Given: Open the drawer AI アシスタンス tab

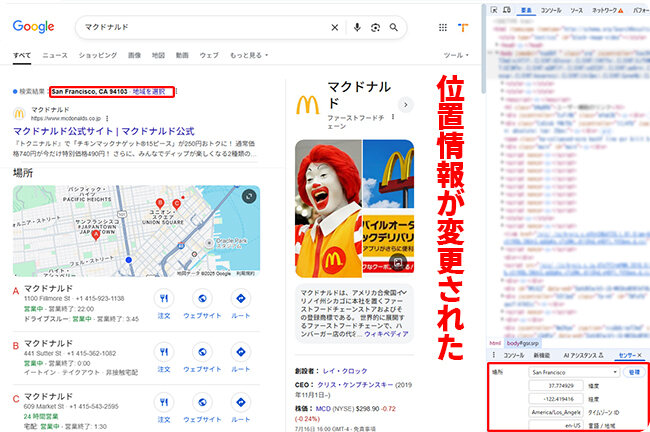Looking at the screenshot, I should [583, 355].
